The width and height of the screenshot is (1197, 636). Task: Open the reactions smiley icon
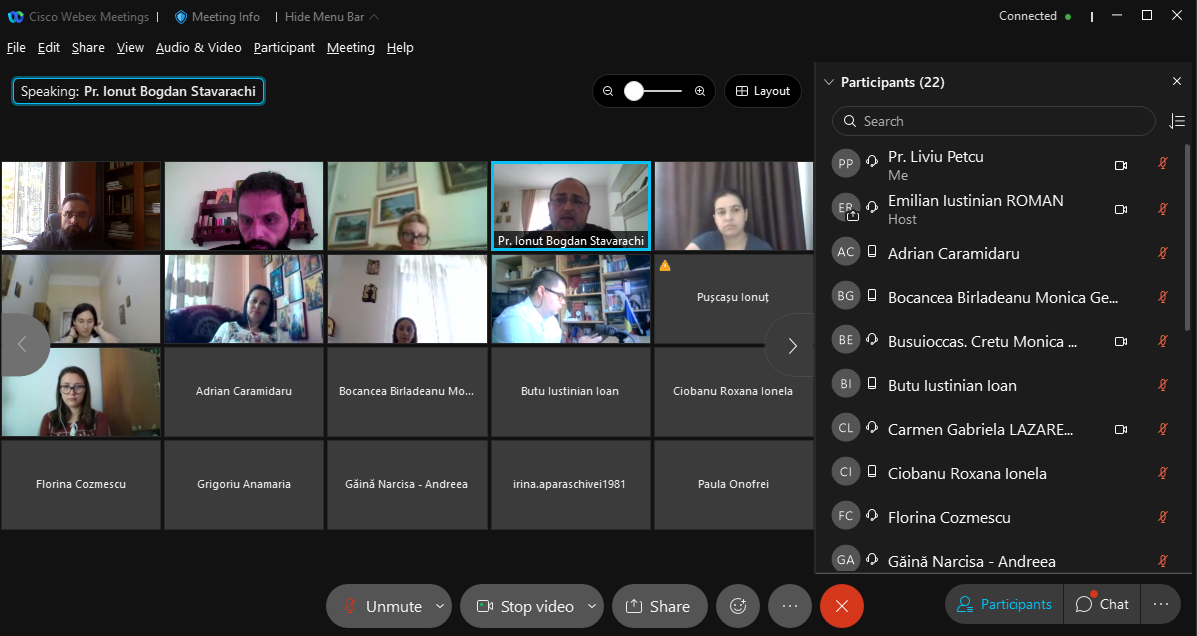738,606
